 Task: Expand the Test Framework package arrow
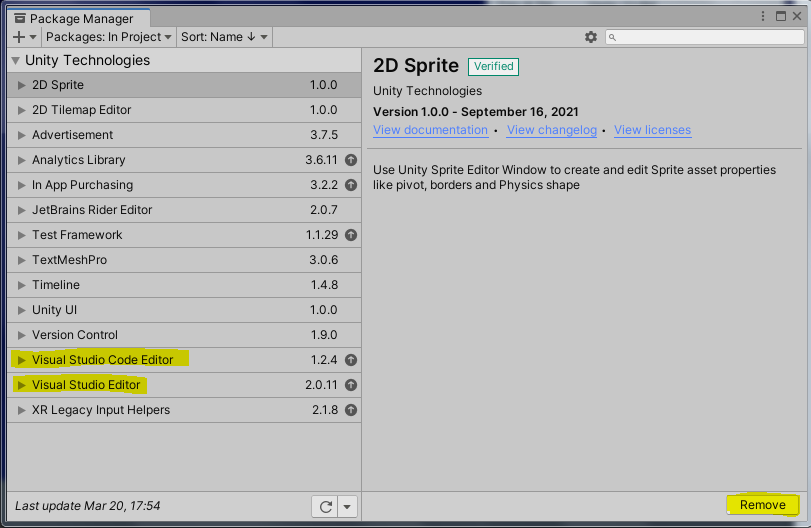point(21,235)
